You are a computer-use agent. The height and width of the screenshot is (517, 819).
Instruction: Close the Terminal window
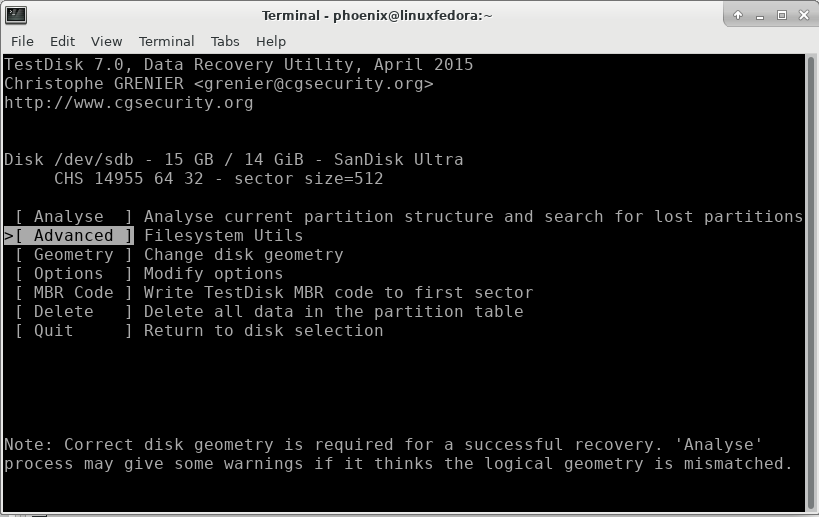click(x=804, y=15)
